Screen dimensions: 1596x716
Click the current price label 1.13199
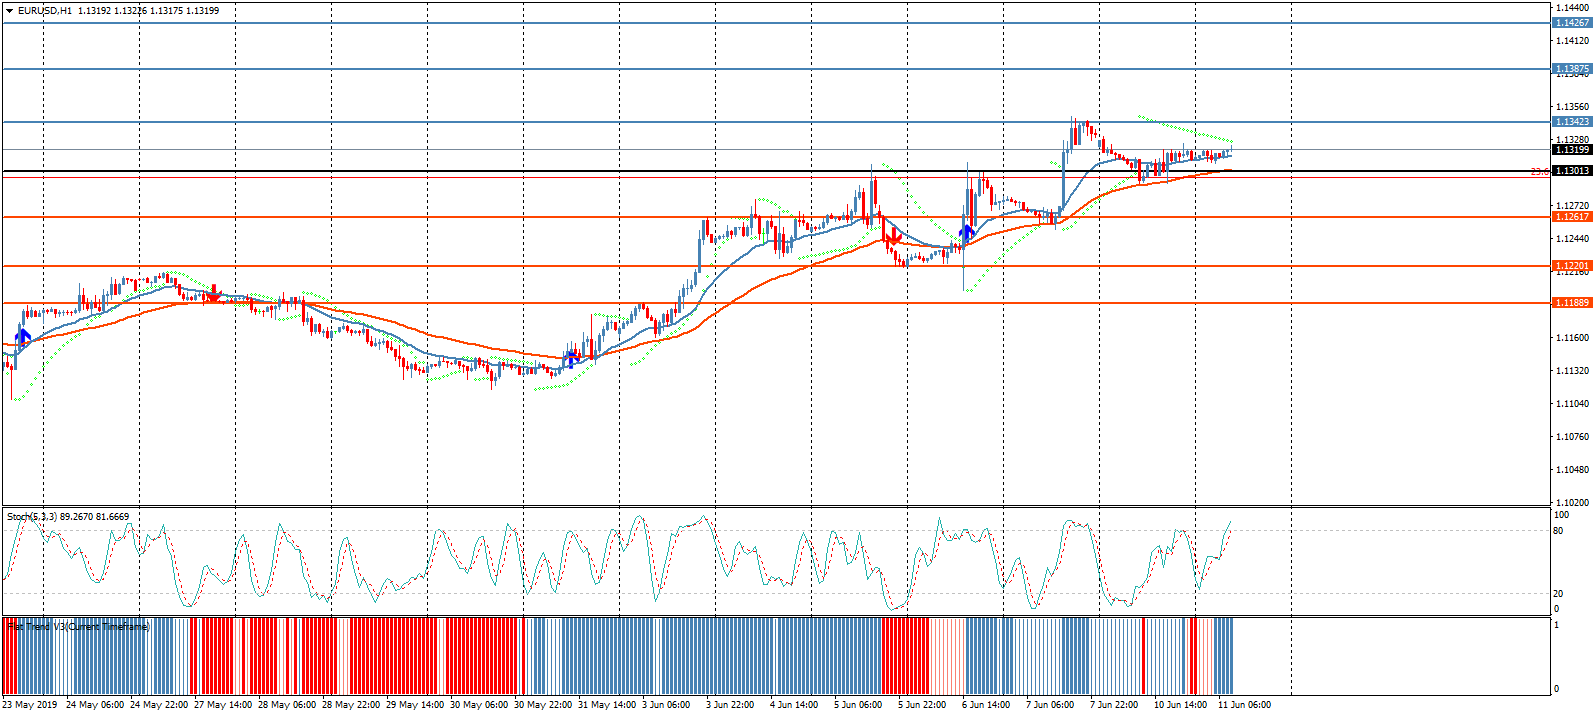[1570, 150]
